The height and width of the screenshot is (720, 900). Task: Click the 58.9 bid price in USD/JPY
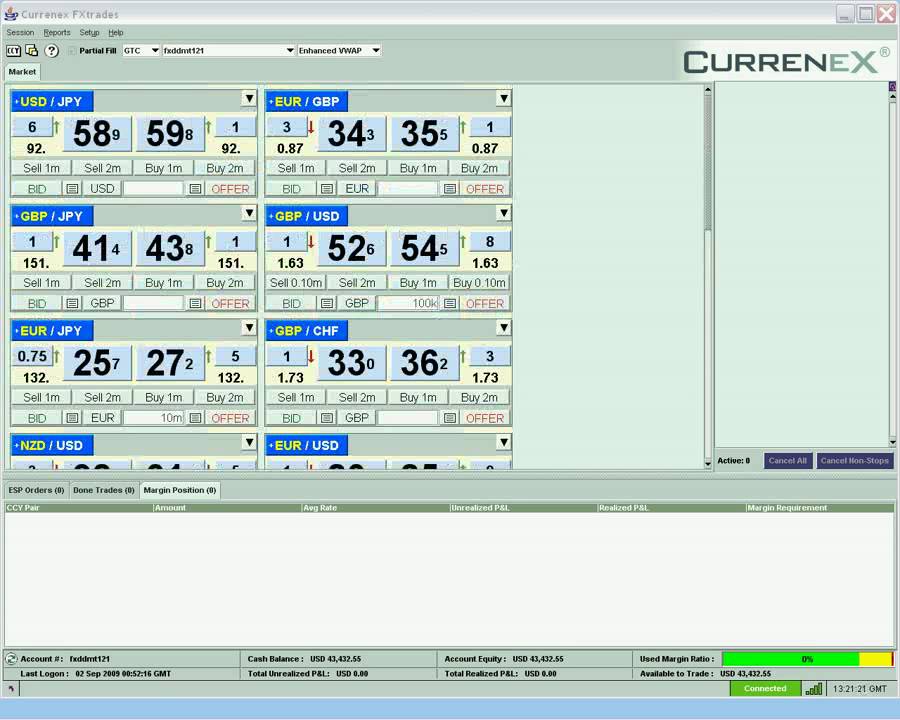[97, 134]
